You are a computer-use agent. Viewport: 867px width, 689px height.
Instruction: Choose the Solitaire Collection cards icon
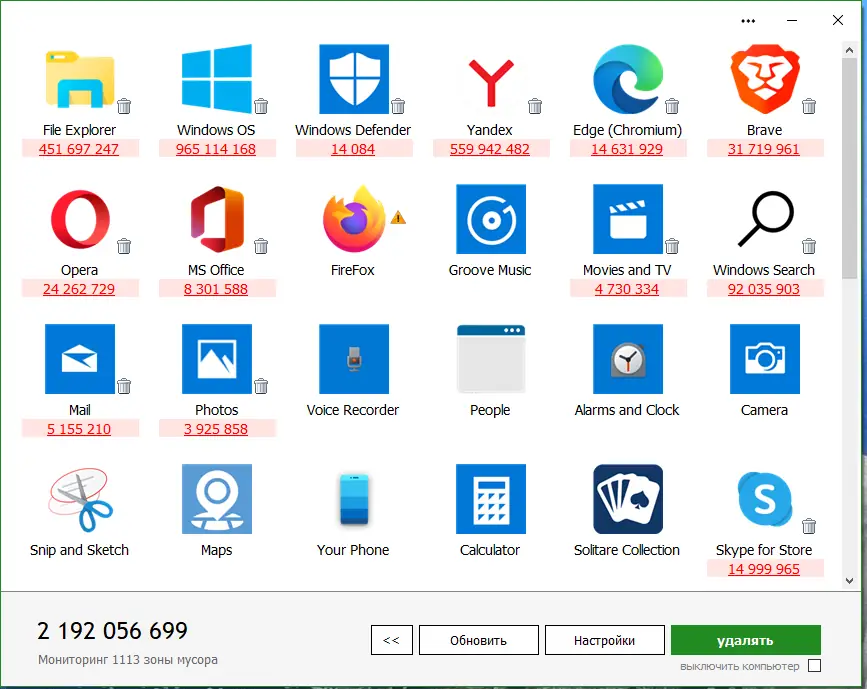pos(628,499)
